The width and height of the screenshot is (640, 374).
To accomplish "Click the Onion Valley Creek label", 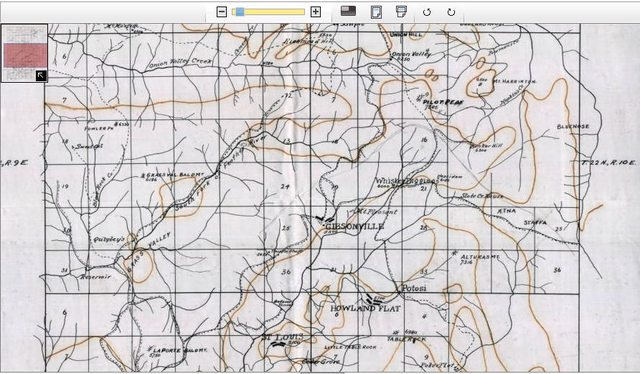I will (180, 63).
